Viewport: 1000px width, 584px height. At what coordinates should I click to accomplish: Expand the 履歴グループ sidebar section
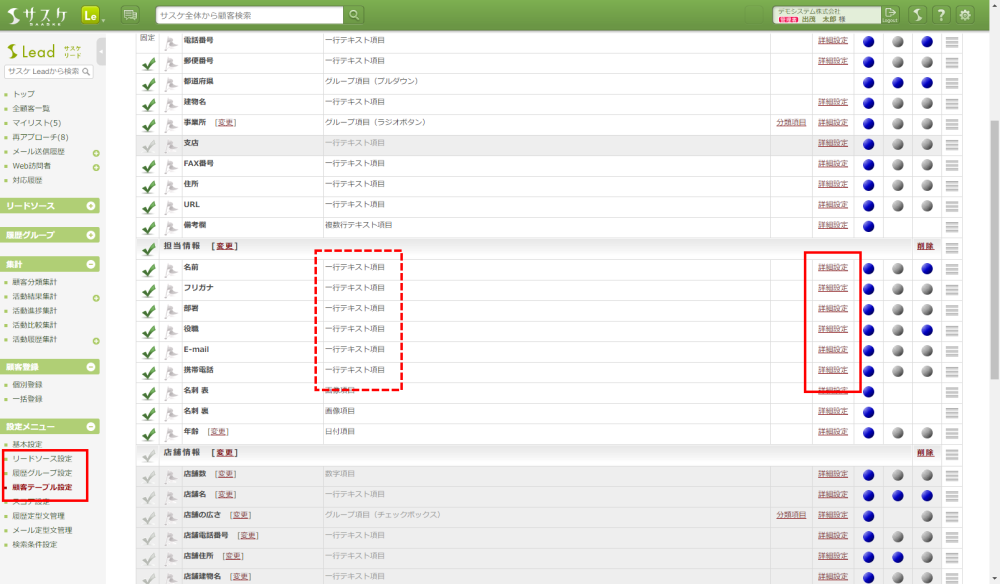[91, 235]
